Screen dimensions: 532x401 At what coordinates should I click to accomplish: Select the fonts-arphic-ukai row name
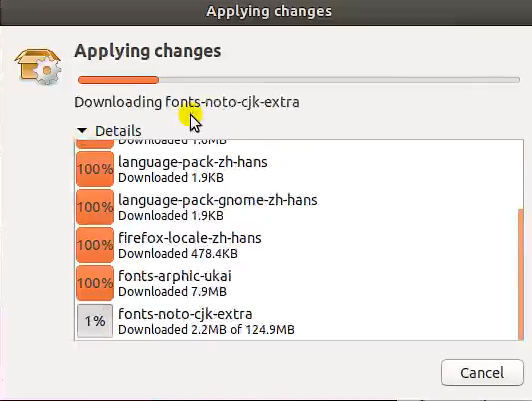click(x=175, y=276)
